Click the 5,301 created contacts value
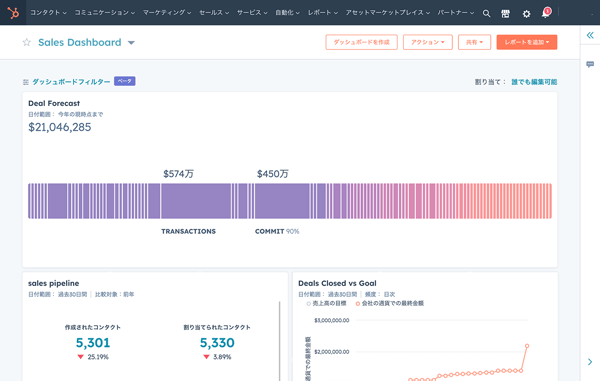Image resolution: width=600 pixels, height=381 pixels. [x=93, y=343]
